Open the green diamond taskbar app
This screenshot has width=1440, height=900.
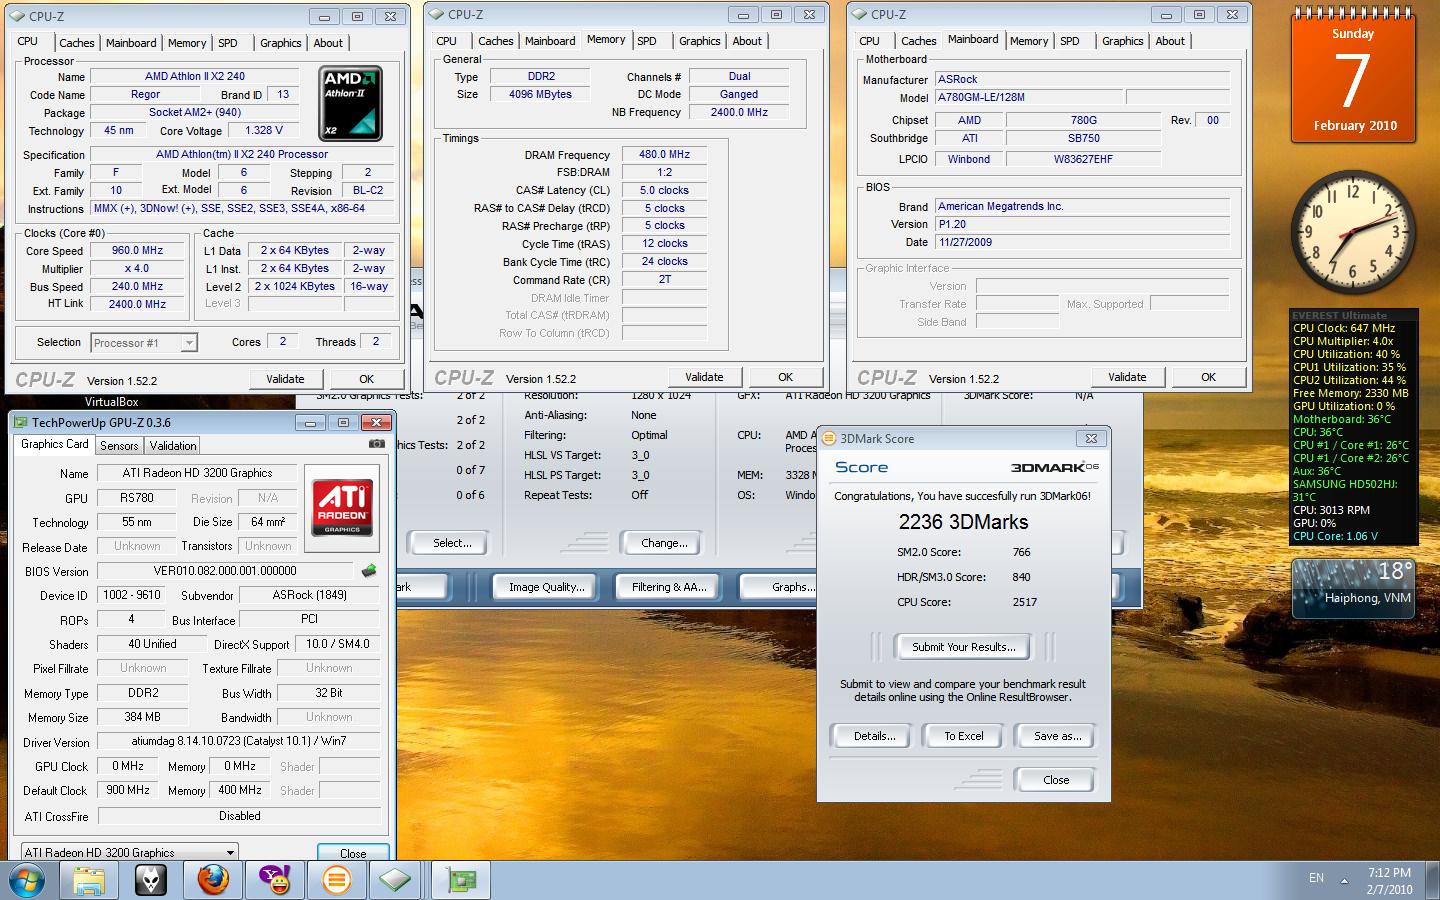pos(396,881)
